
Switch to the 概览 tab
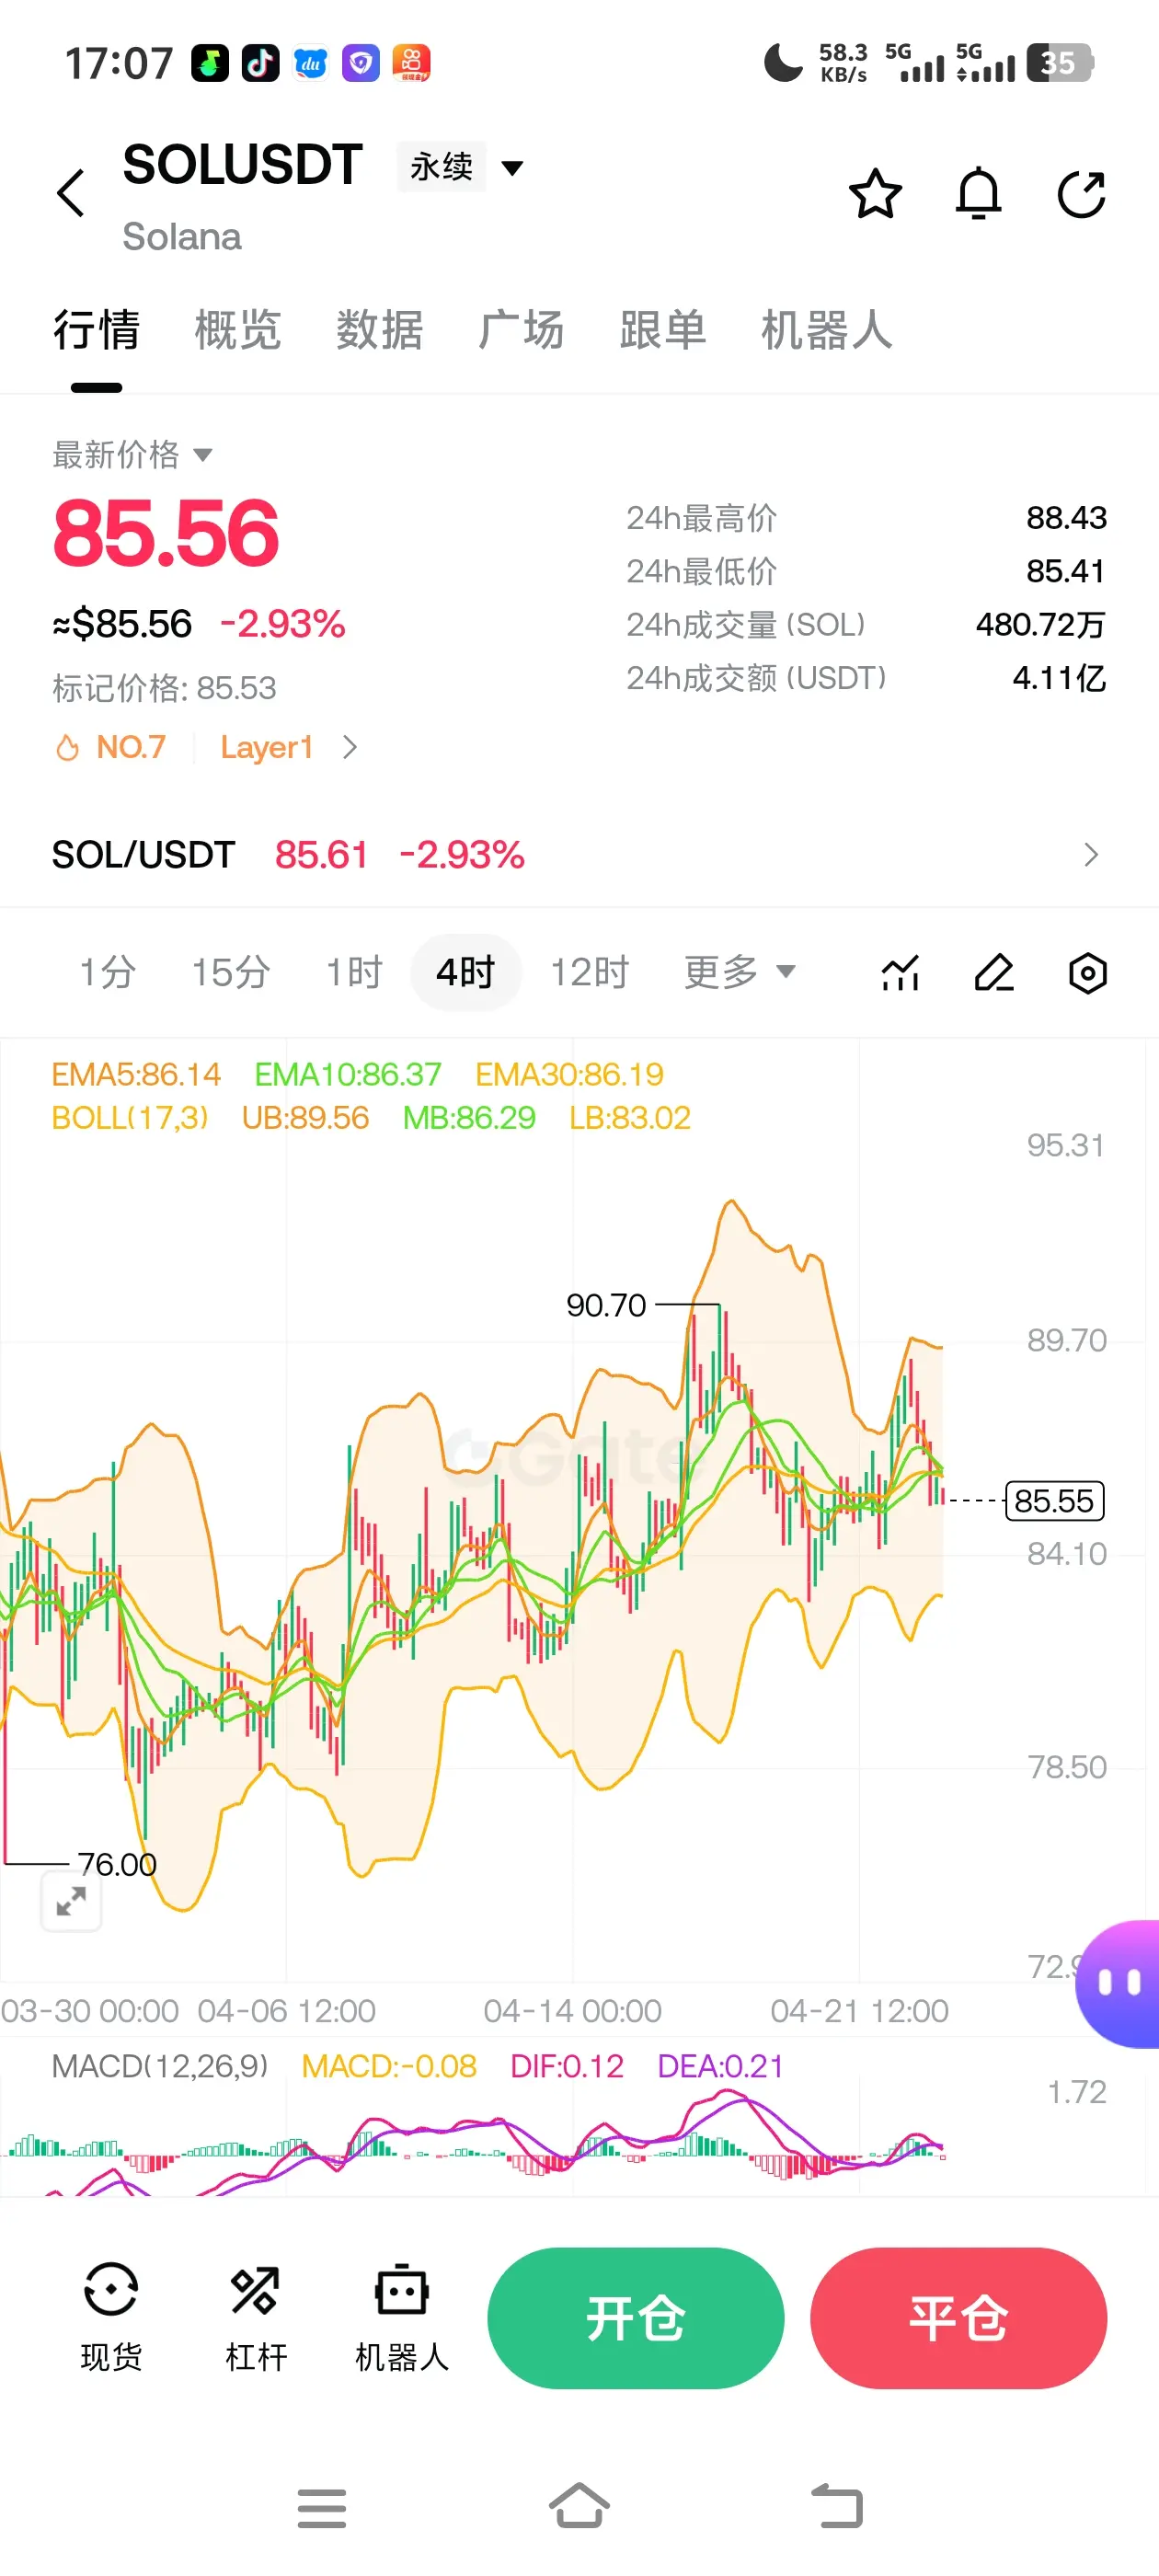pos(237,330)
